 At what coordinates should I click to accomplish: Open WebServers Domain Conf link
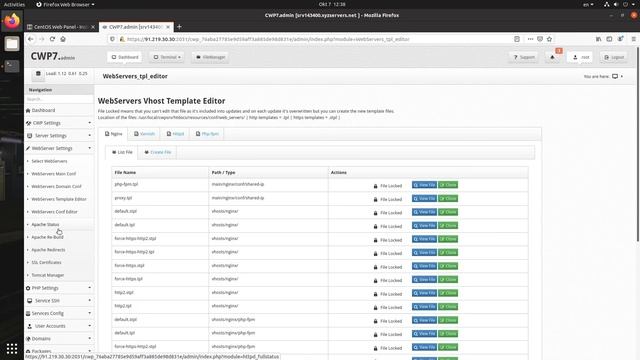(56, 187)
